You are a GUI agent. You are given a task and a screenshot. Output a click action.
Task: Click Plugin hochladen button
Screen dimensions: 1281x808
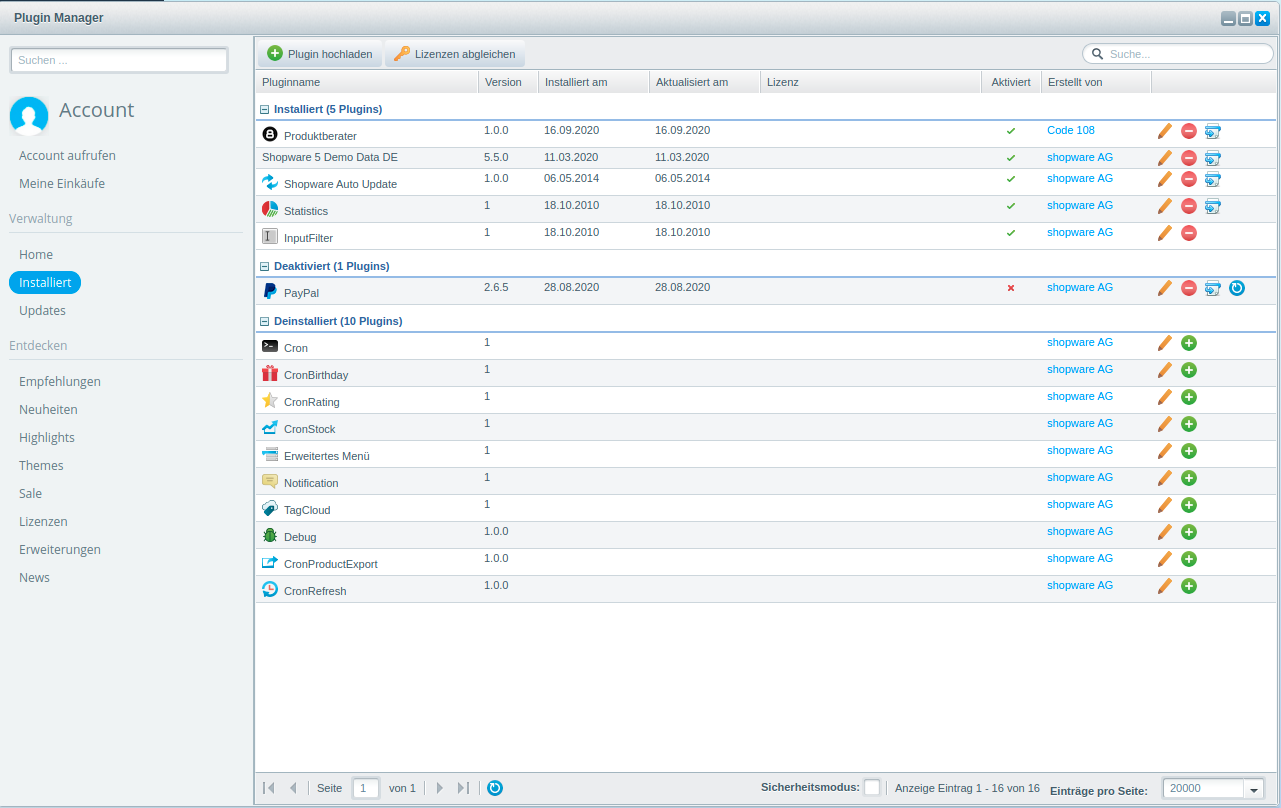[x=320, y=54]
